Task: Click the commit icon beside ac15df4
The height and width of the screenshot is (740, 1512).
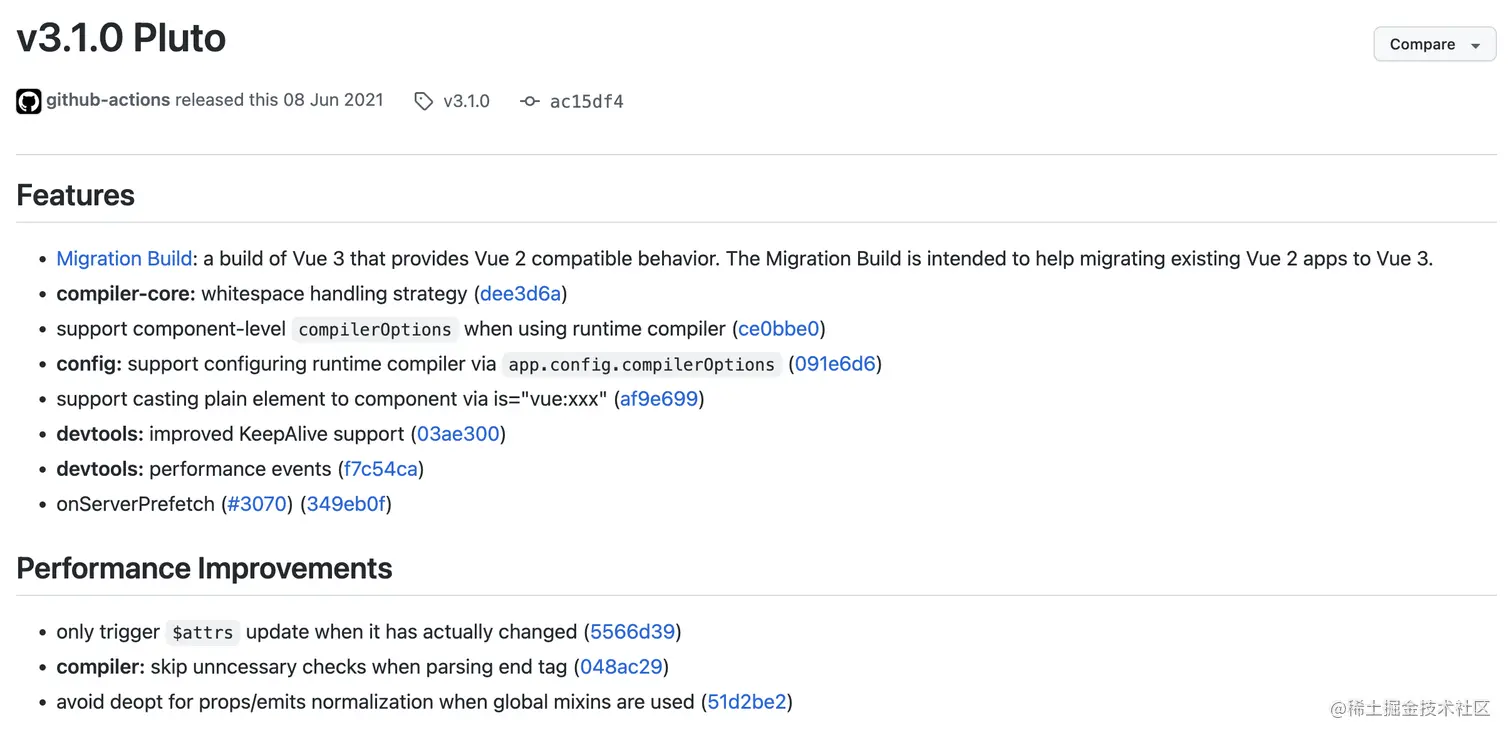Action: coord(530,101)
